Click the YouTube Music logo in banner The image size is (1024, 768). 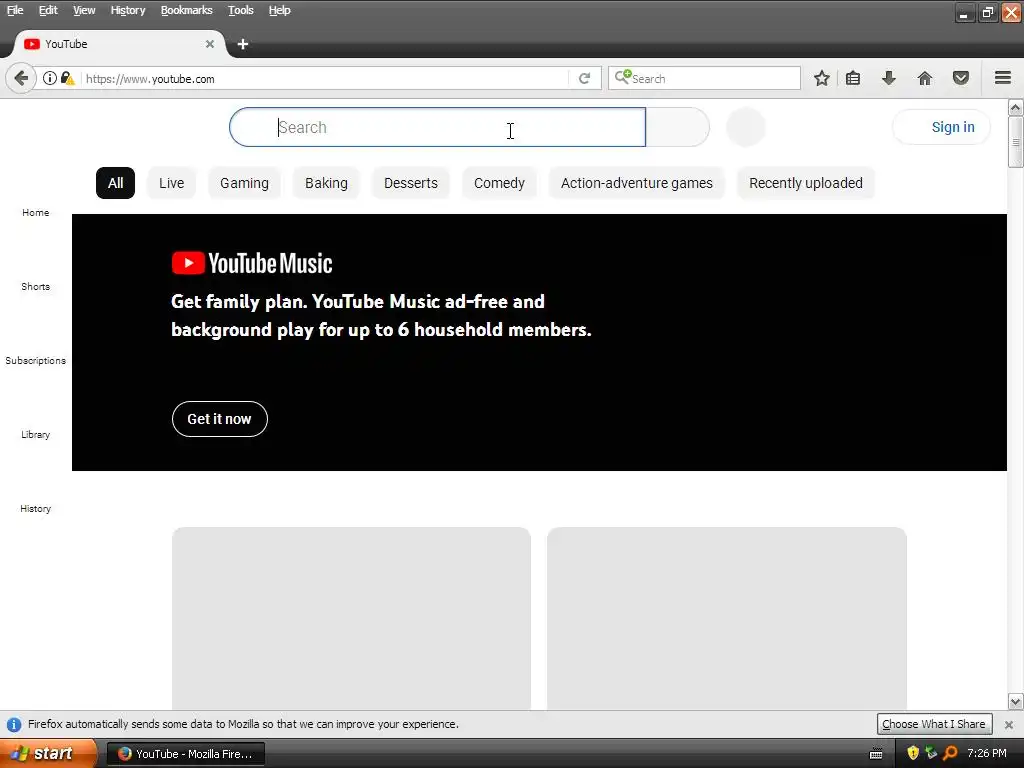click(x=252, y=263)
